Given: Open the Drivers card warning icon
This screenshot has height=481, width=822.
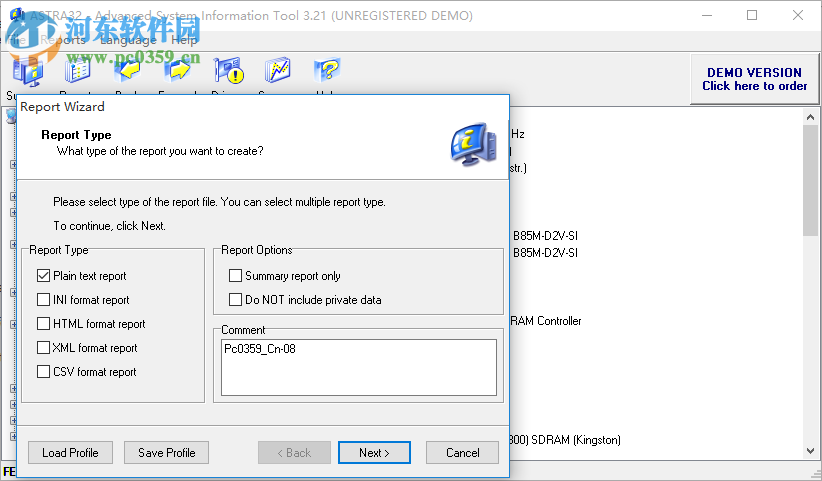Looking at the screenshot, I should [229, 70].
